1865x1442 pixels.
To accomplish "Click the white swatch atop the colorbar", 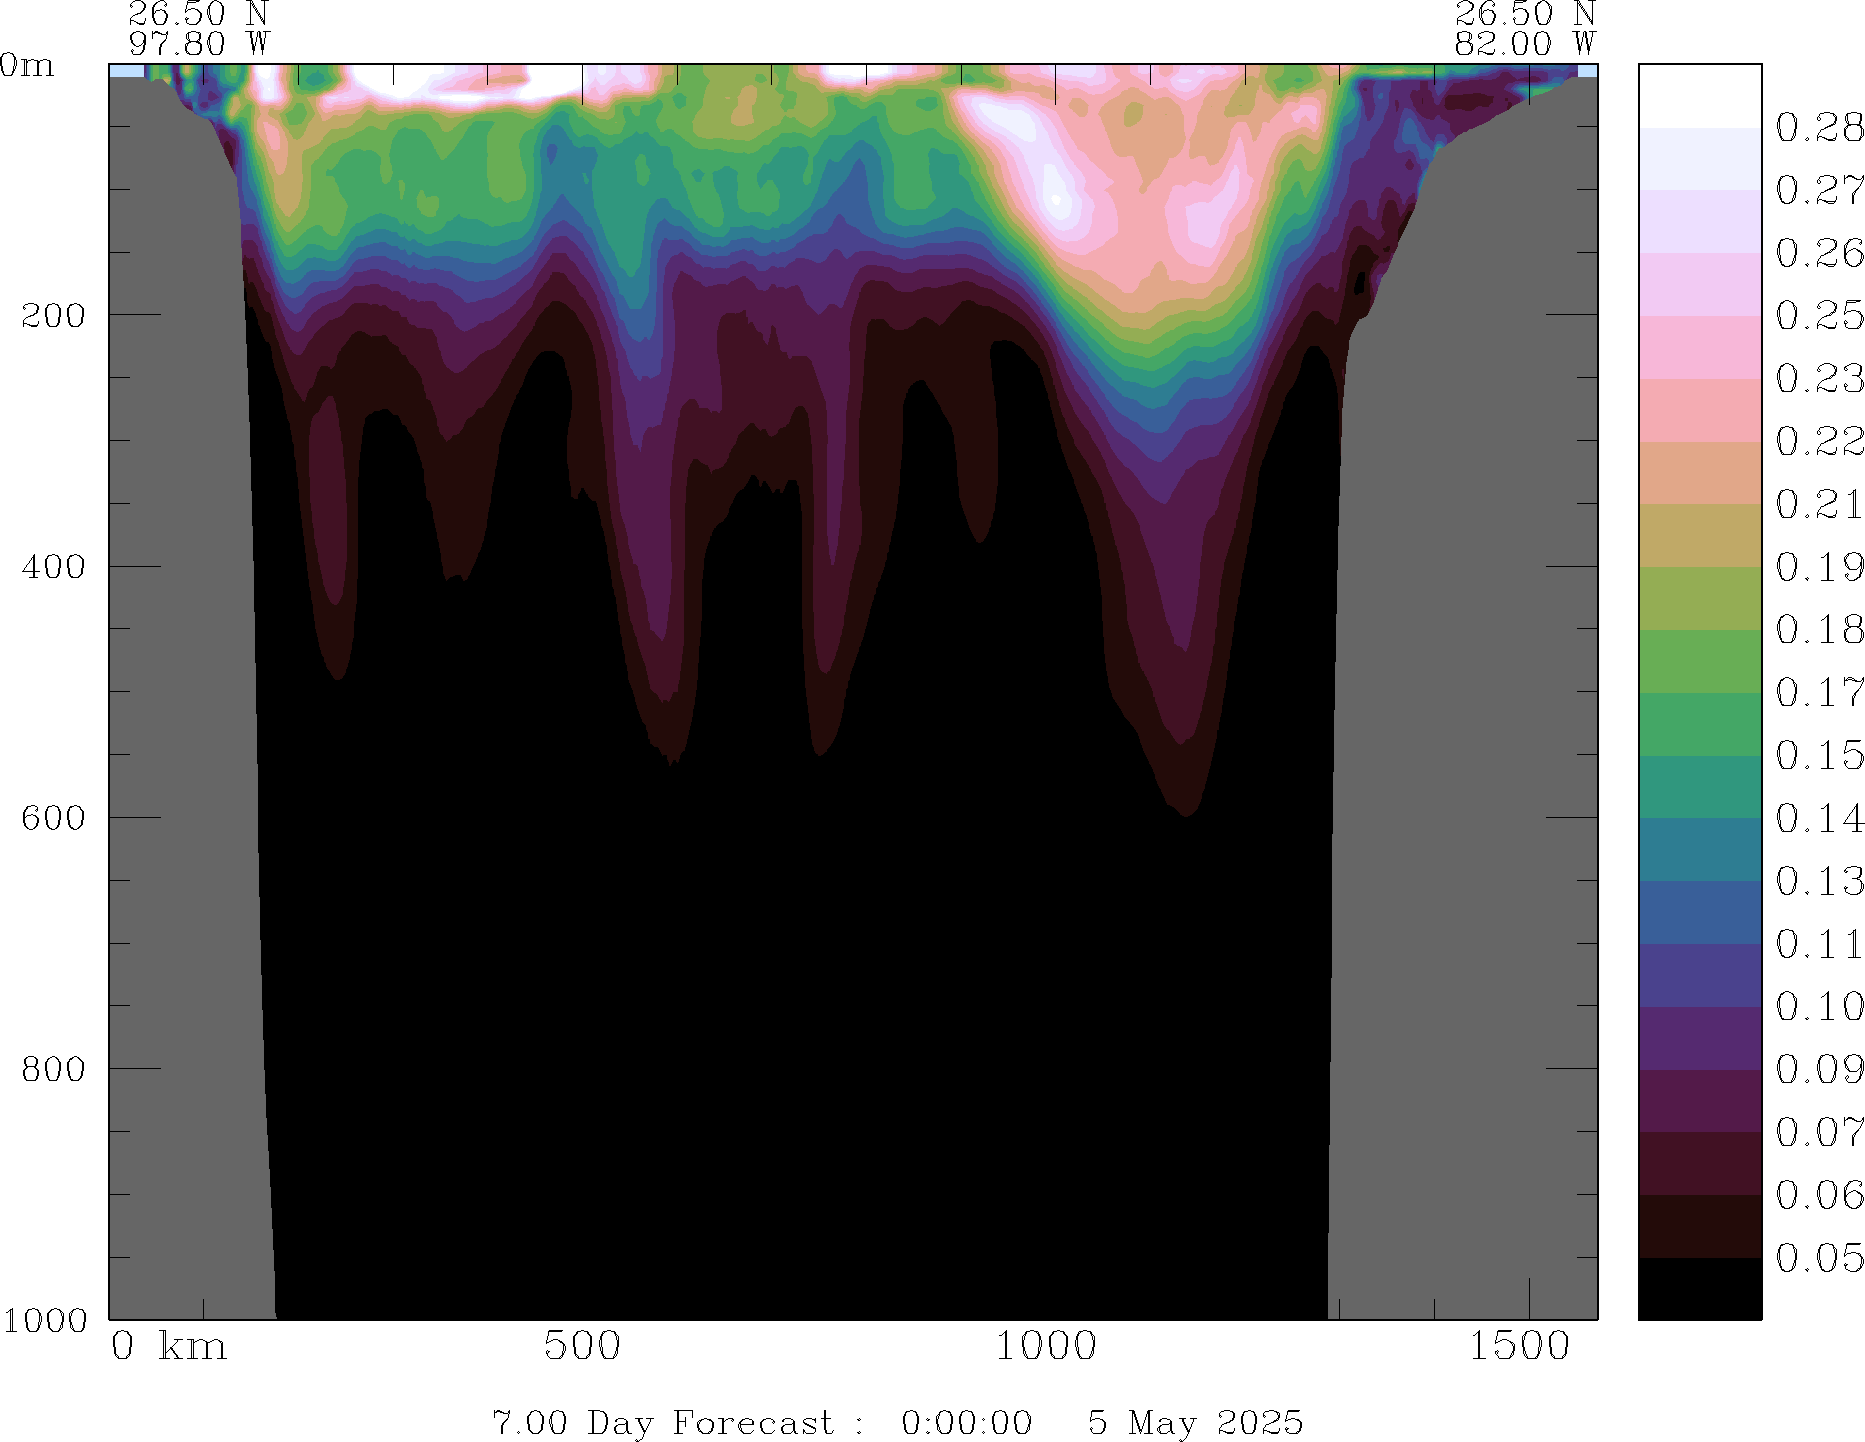I will coord(1699,96).
